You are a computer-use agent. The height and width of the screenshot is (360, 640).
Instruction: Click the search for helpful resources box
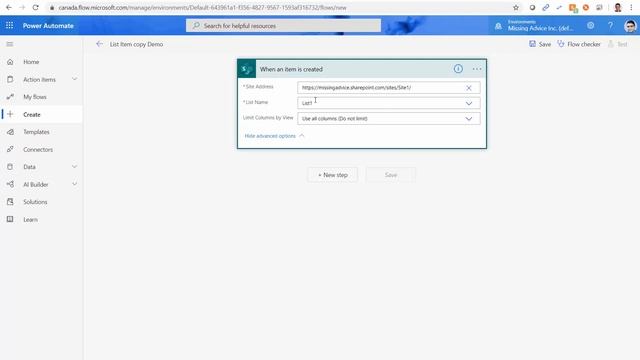click(x=283, y=25)
